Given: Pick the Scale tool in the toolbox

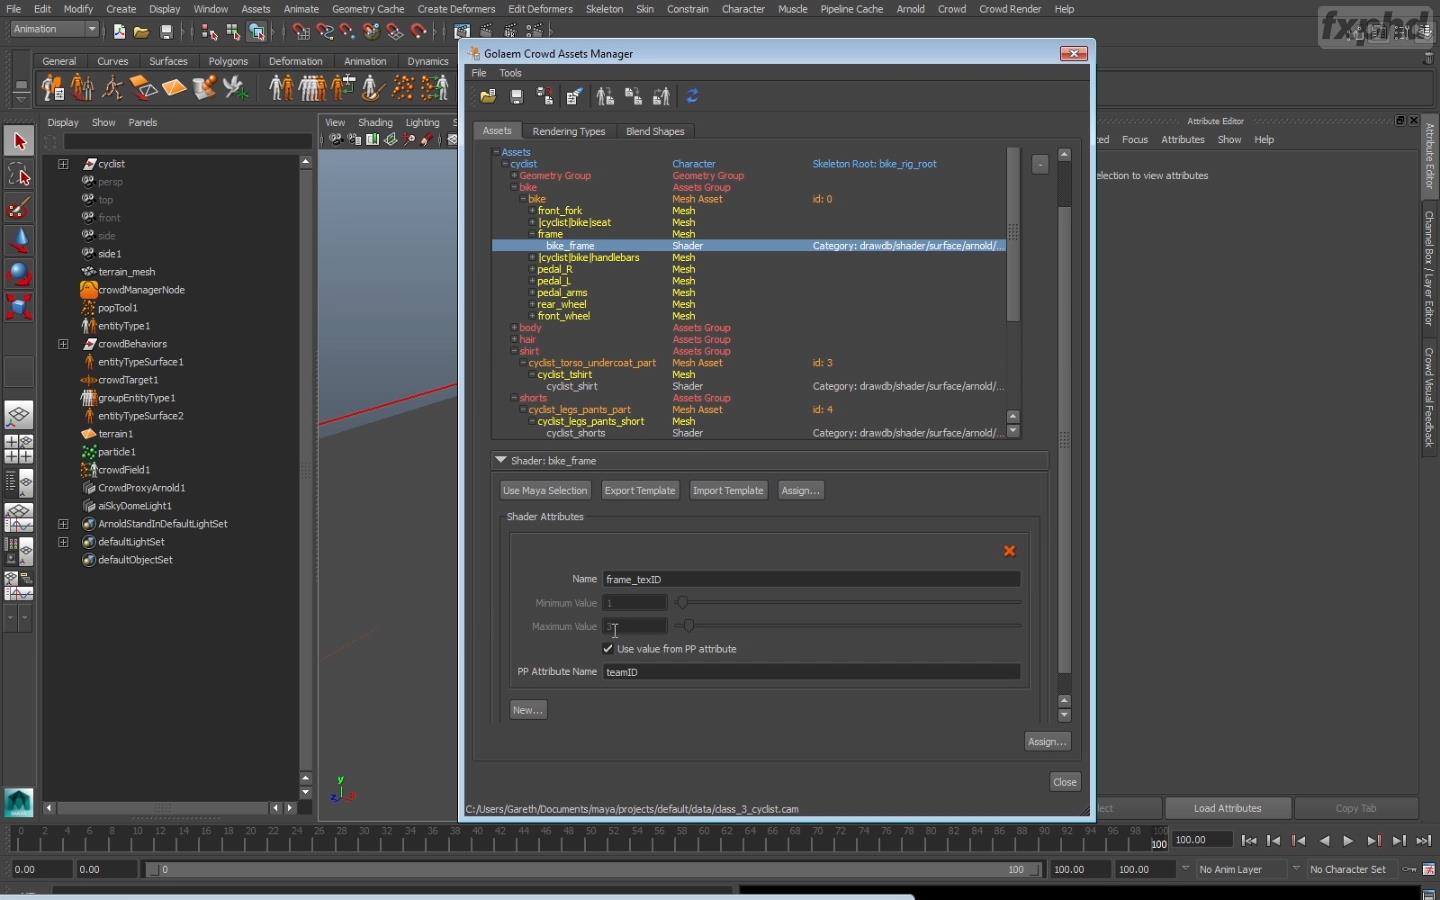Looking at the screenshot, I should point(19,307).
